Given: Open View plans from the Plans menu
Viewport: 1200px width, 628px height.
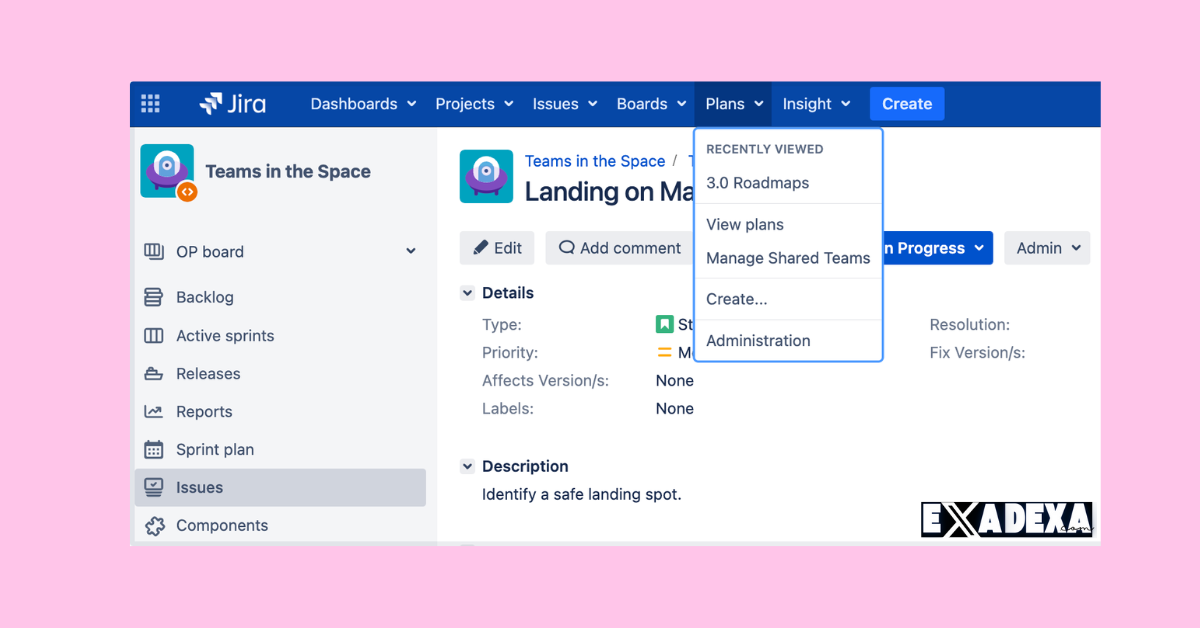Looking at the screenshot, I should point(744,224).
